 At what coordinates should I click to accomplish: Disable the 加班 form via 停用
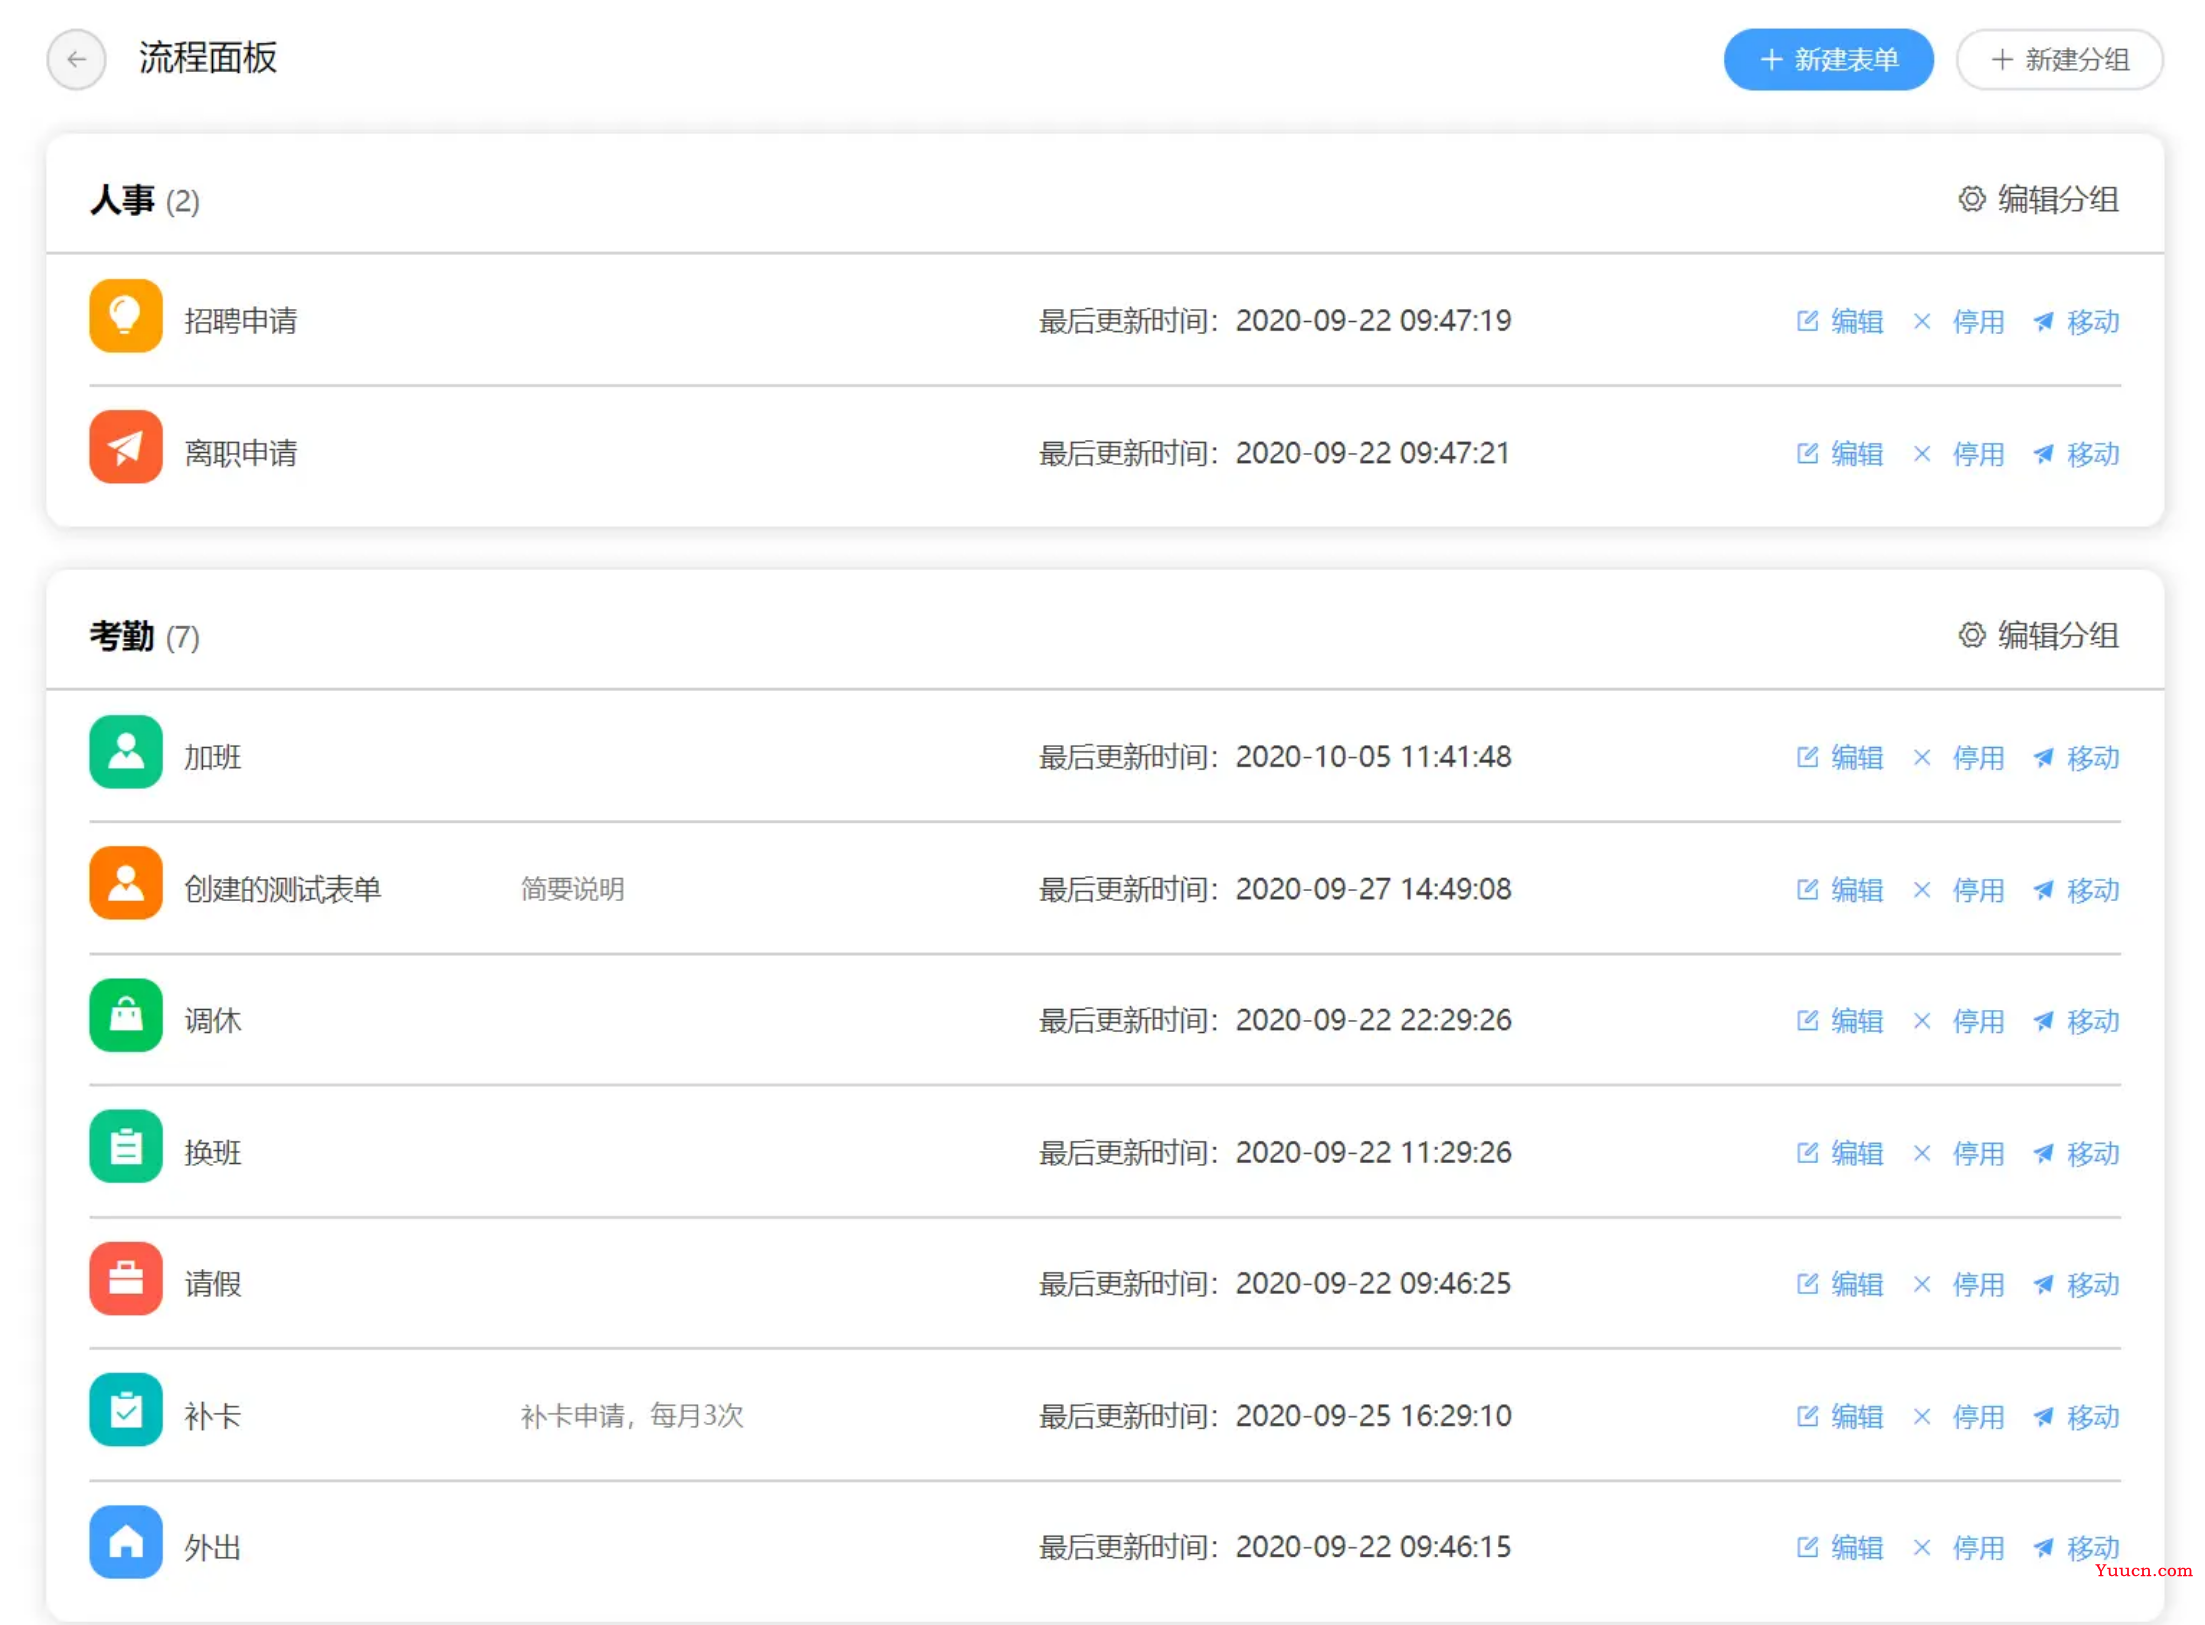(1958, 757)
